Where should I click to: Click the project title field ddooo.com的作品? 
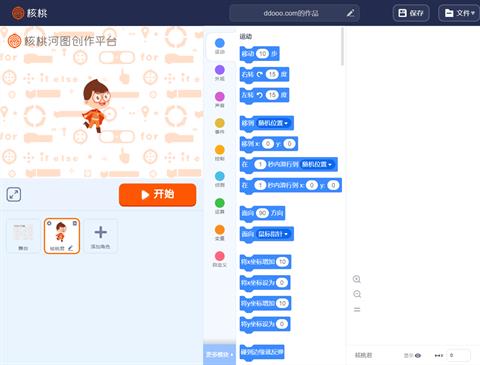tap(294, 13)
